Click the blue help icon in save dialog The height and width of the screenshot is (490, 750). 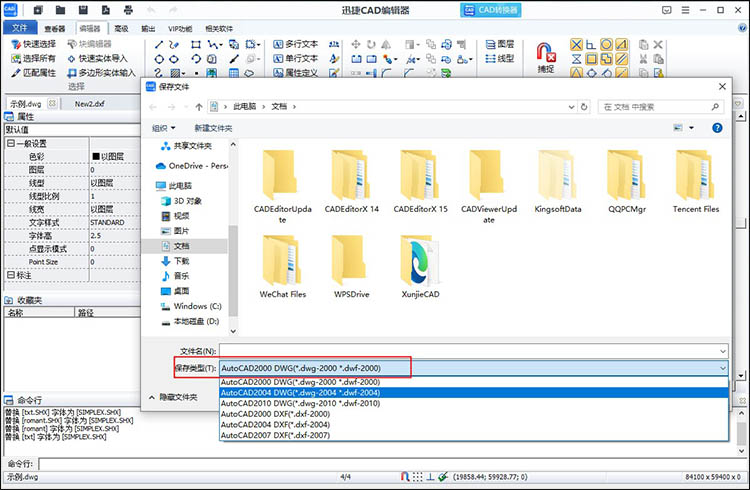tap(717, 128)
